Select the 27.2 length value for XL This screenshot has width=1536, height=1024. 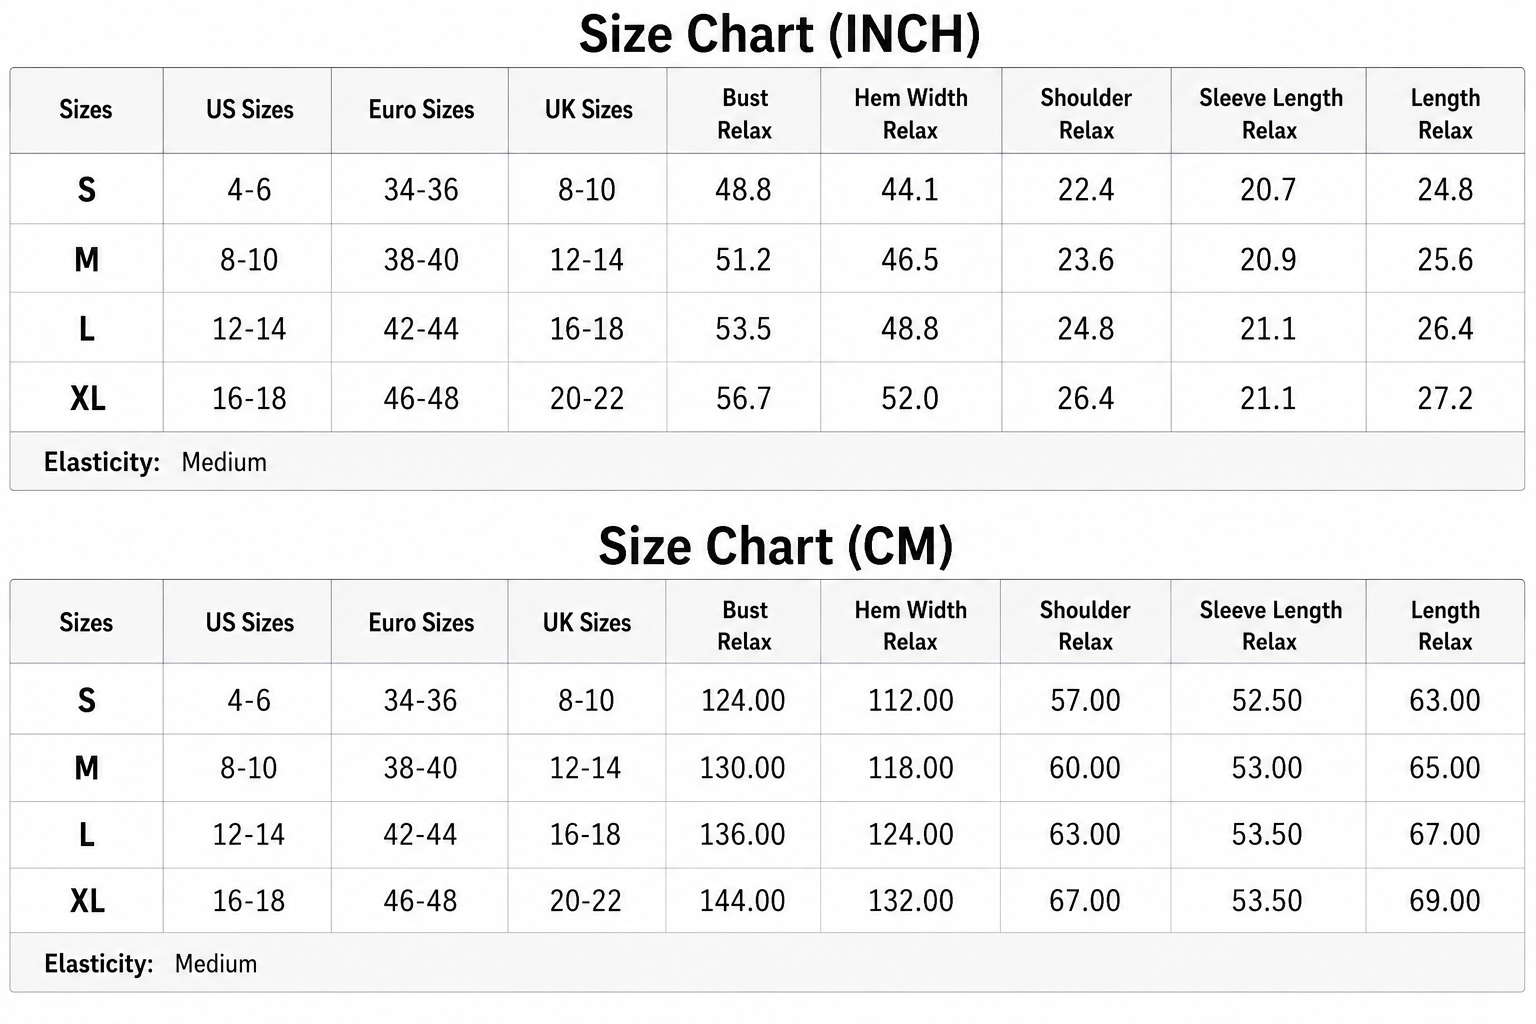[x=1445, y=399]
